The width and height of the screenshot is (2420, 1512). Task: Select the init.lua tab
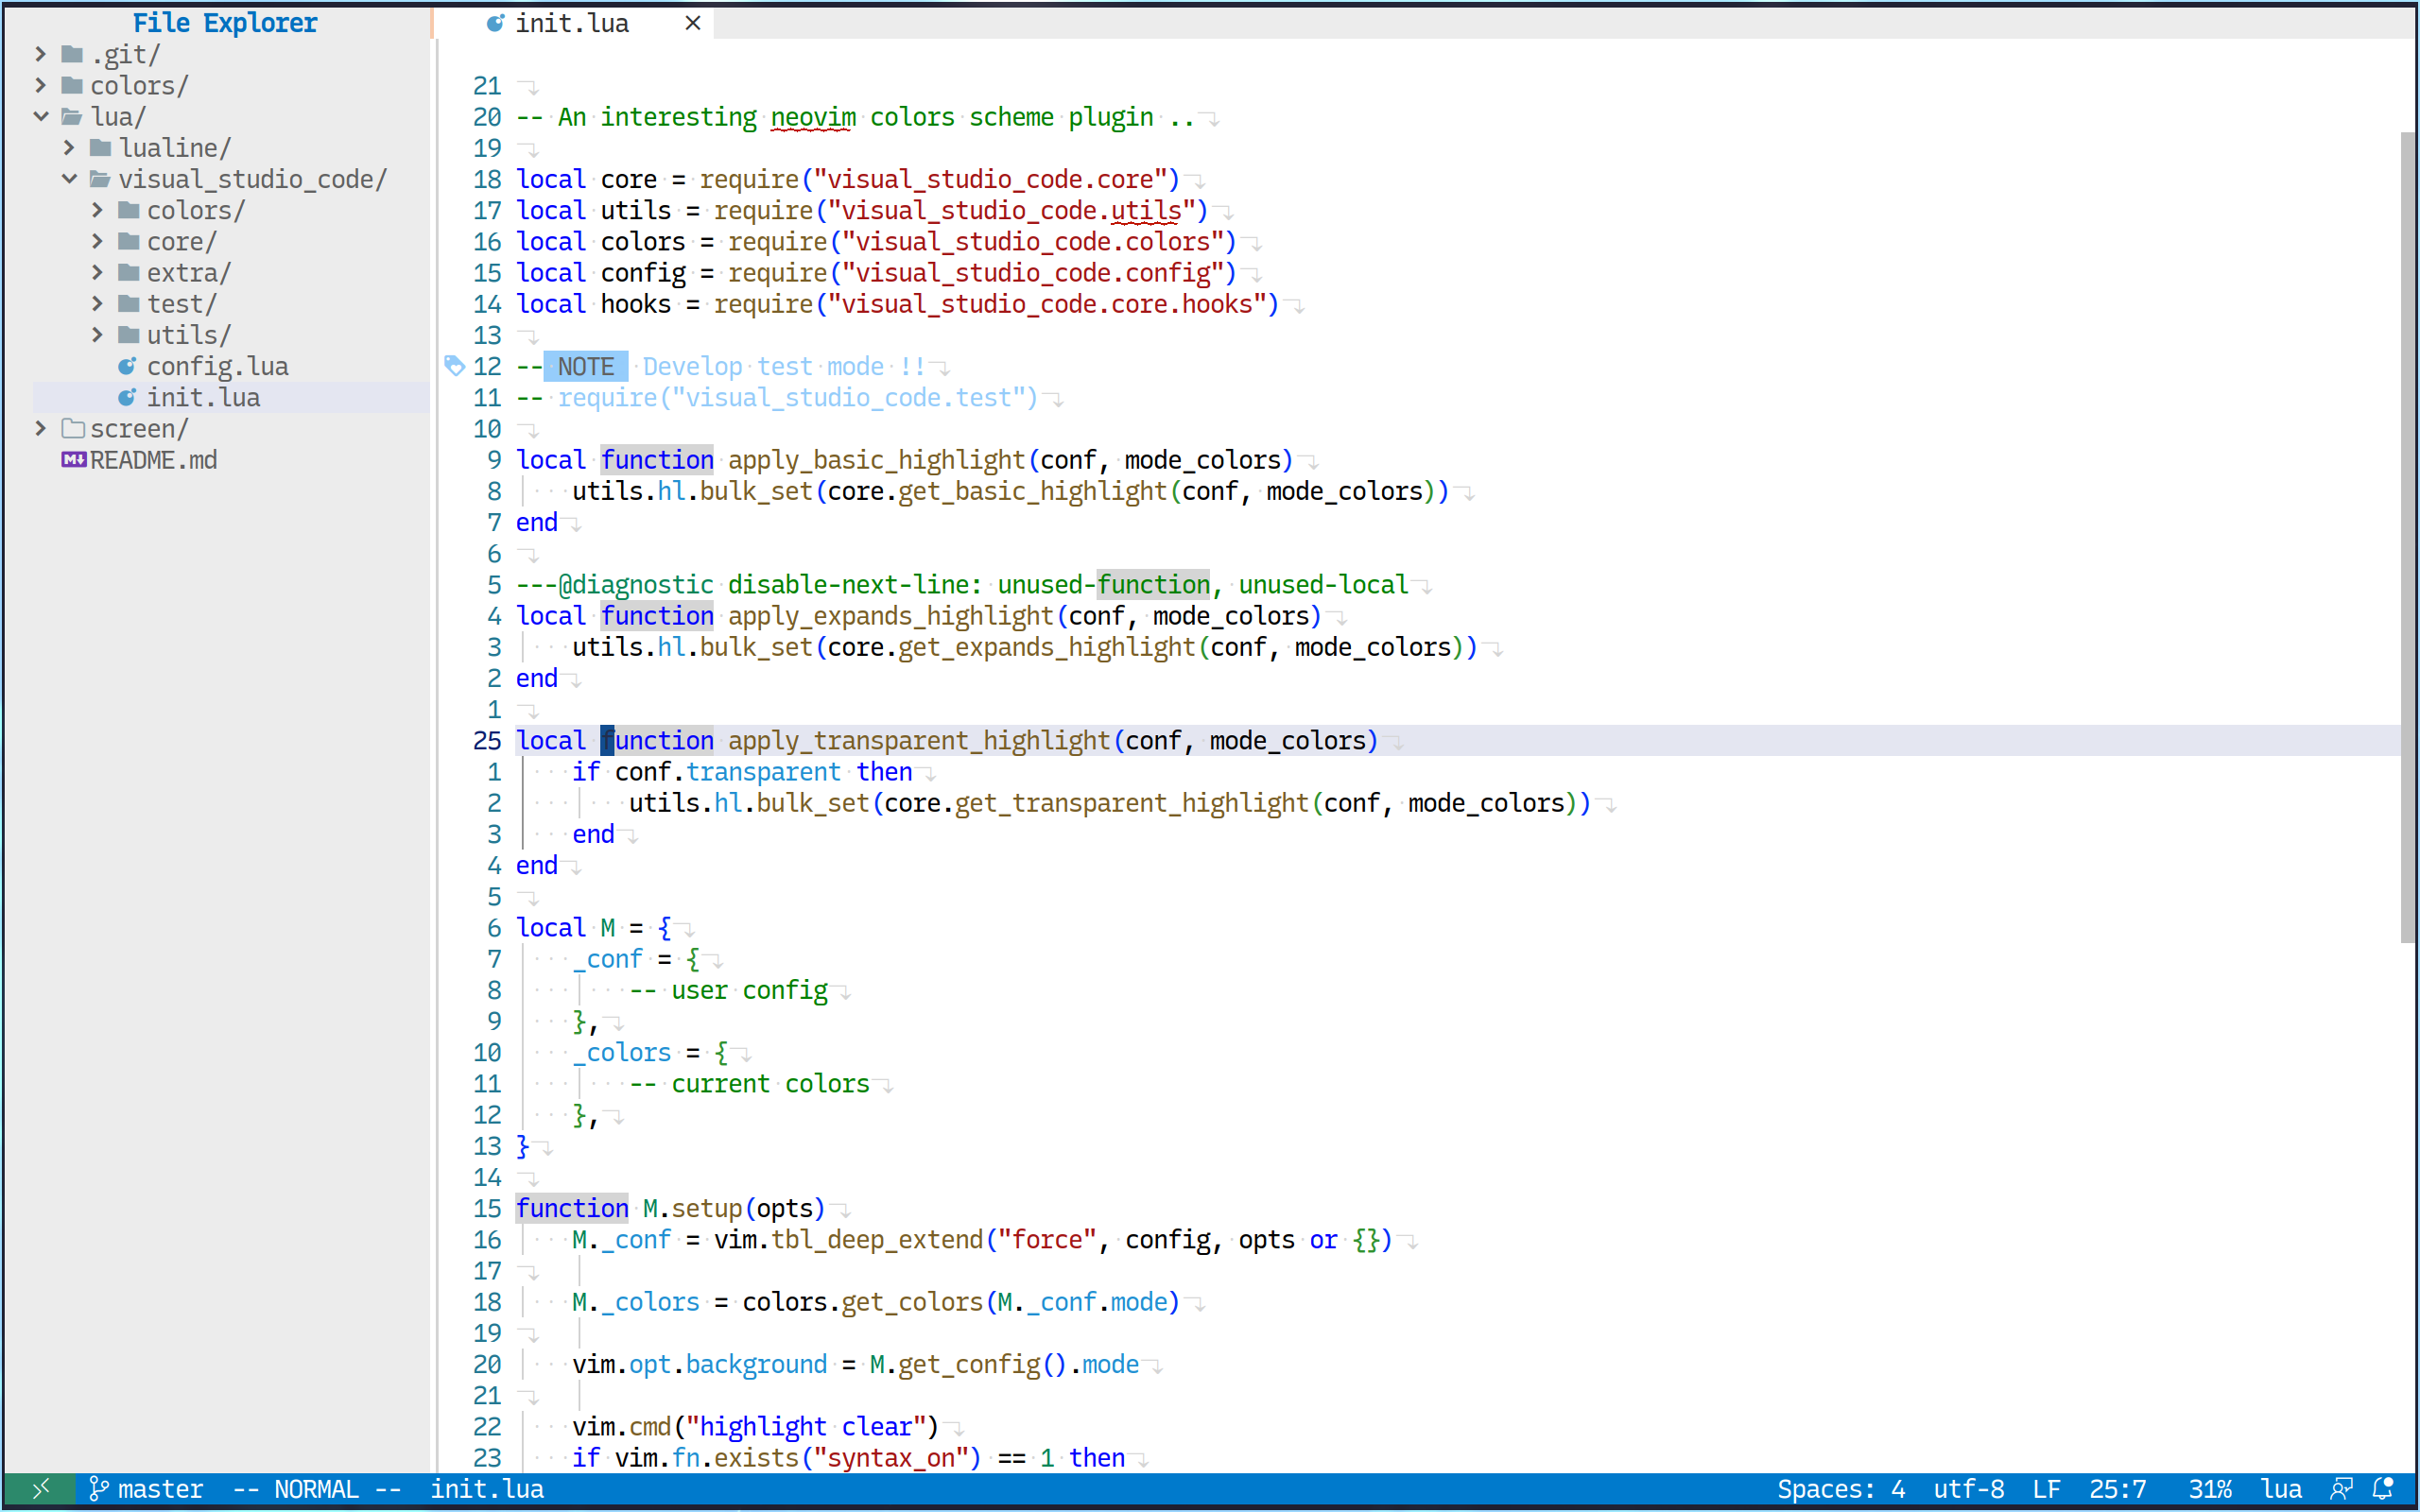(x=572, y=23)
